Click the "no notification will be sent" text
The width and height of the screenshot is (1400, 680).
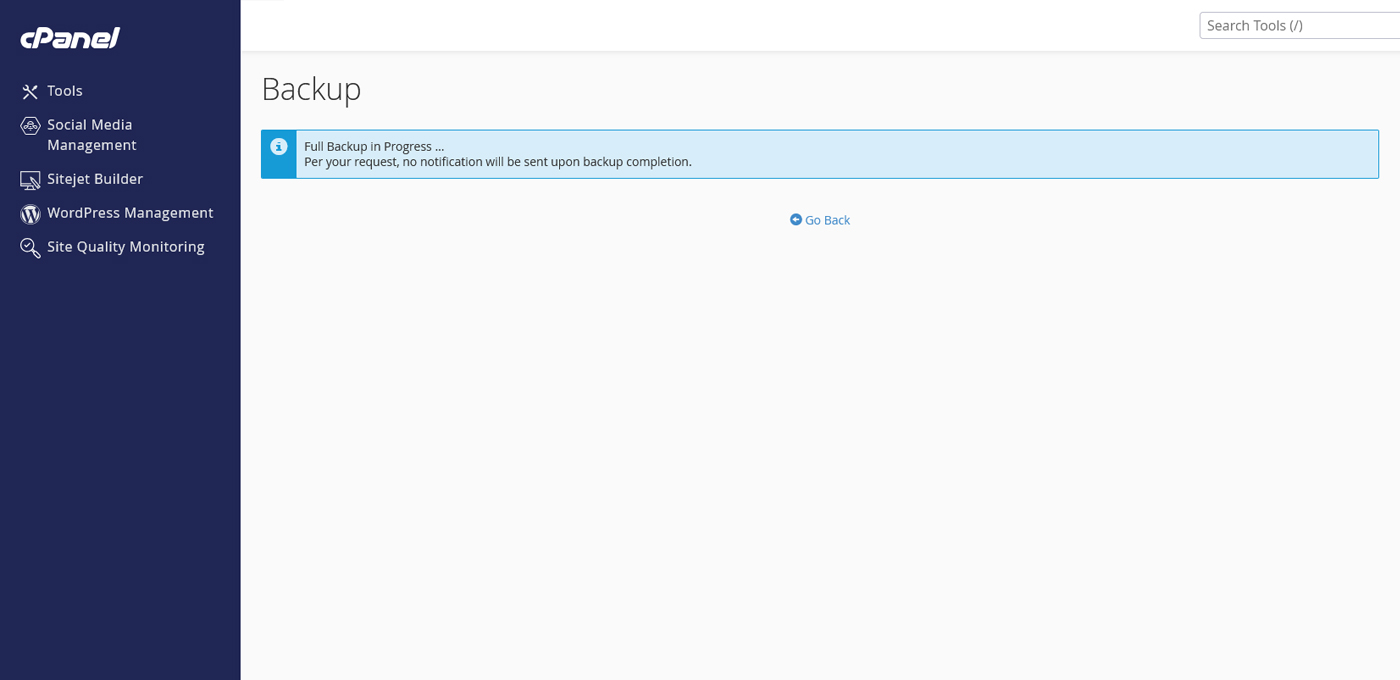pyautogui.click(x=497, y=162)
